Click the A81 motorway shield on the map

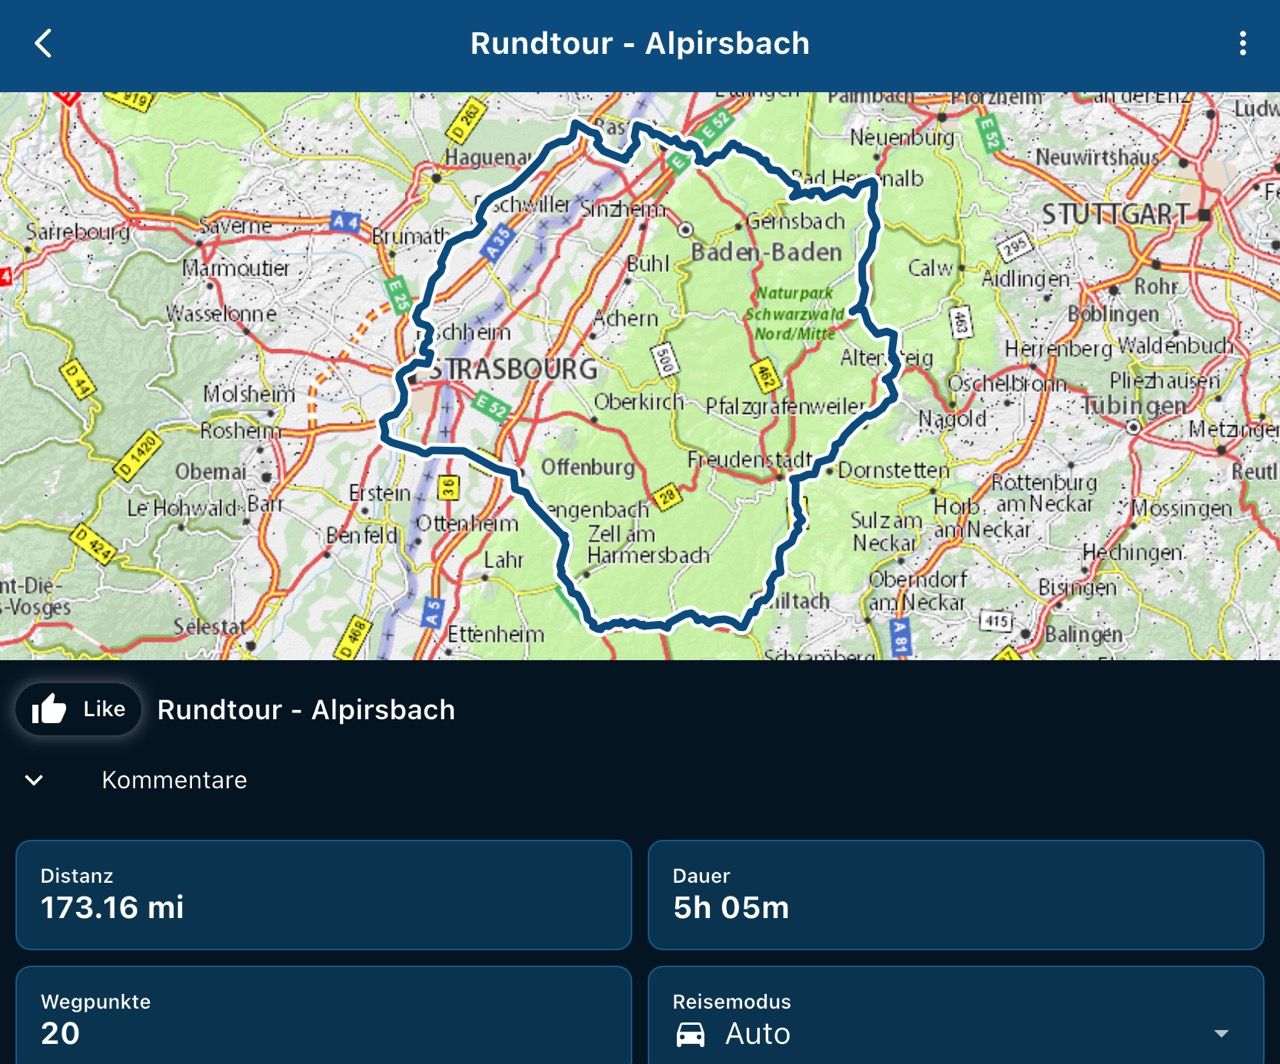pos(900,637)
